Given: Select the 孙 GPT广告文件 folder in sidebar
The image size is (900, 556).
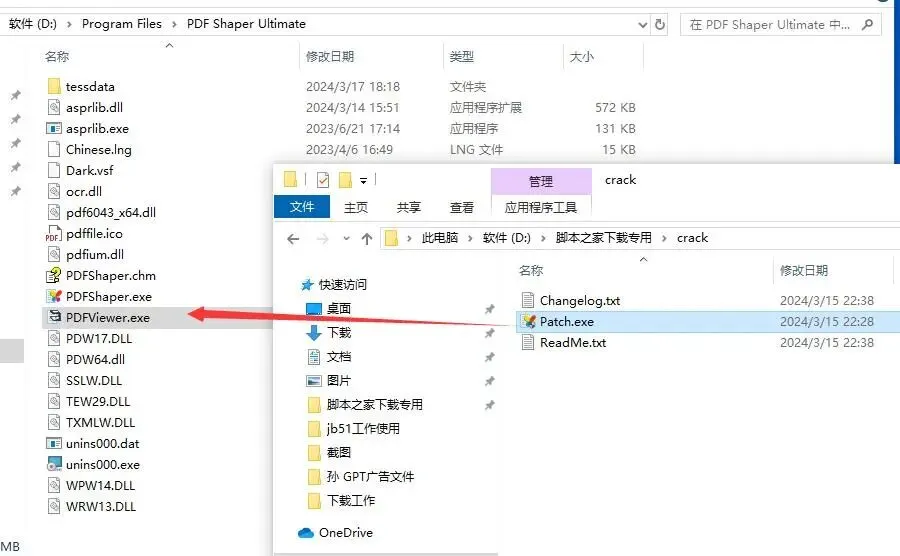Looking at the screenshot, I should [x=370, y=477].
